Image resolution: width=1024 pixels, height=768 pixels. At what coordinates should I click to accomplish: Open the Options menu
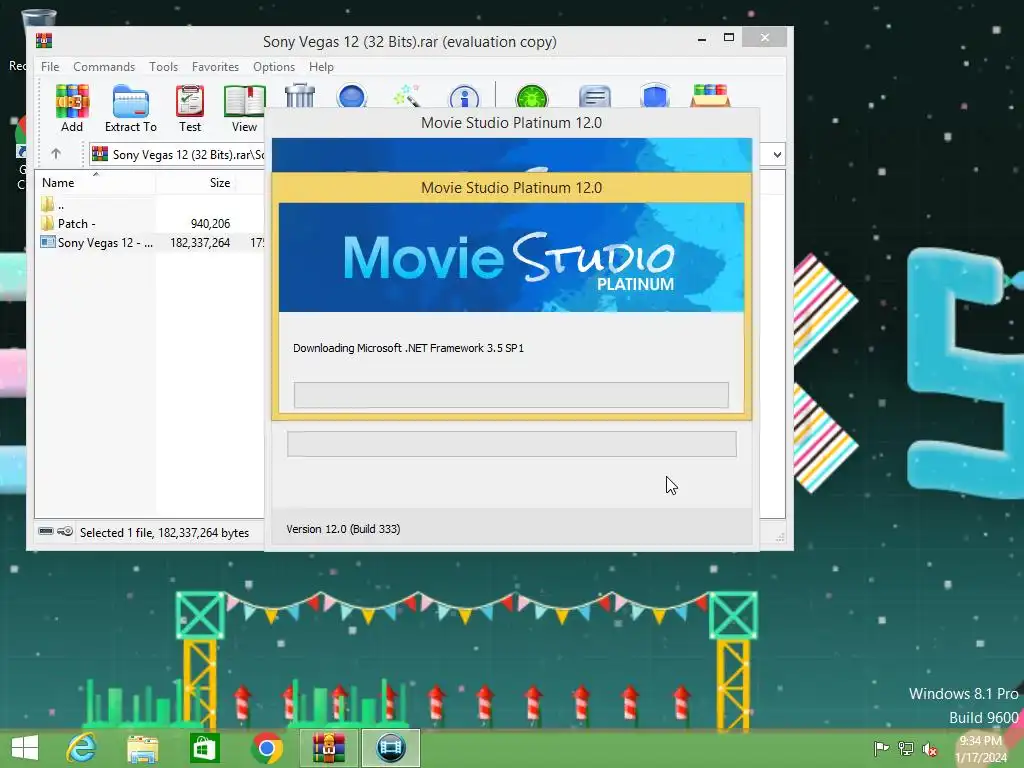274,67
